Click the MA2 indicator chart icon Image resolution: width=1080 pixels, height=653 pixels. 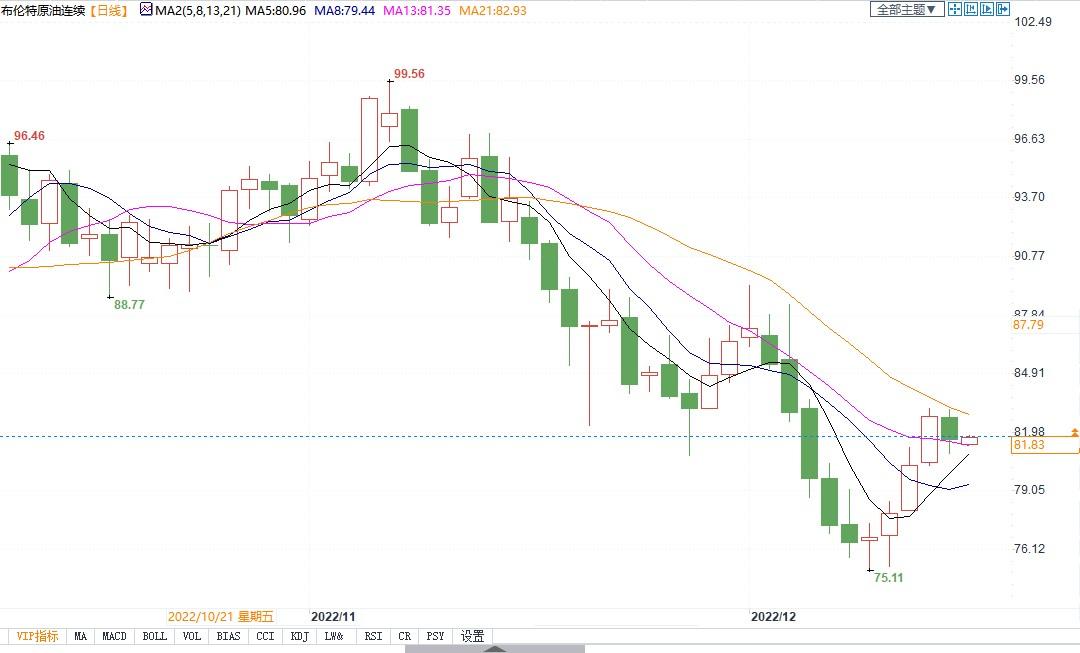[146, 10]
